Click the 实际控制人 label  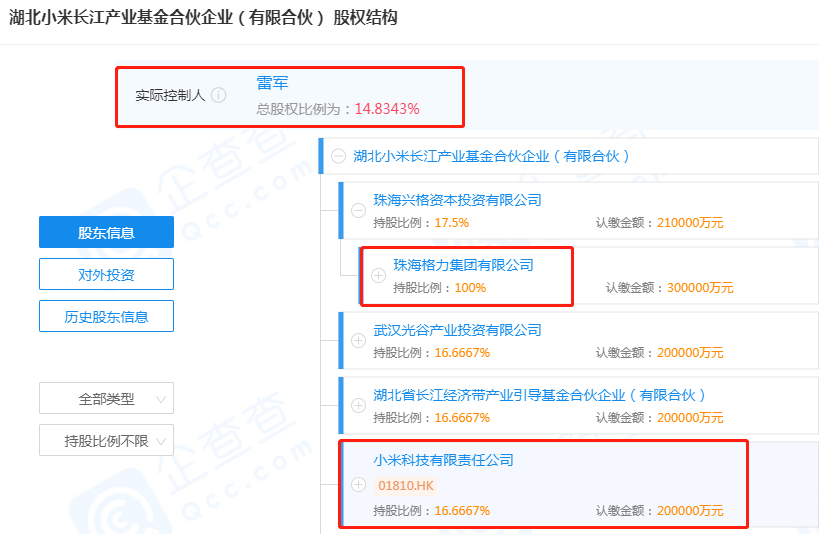[170, 95]
